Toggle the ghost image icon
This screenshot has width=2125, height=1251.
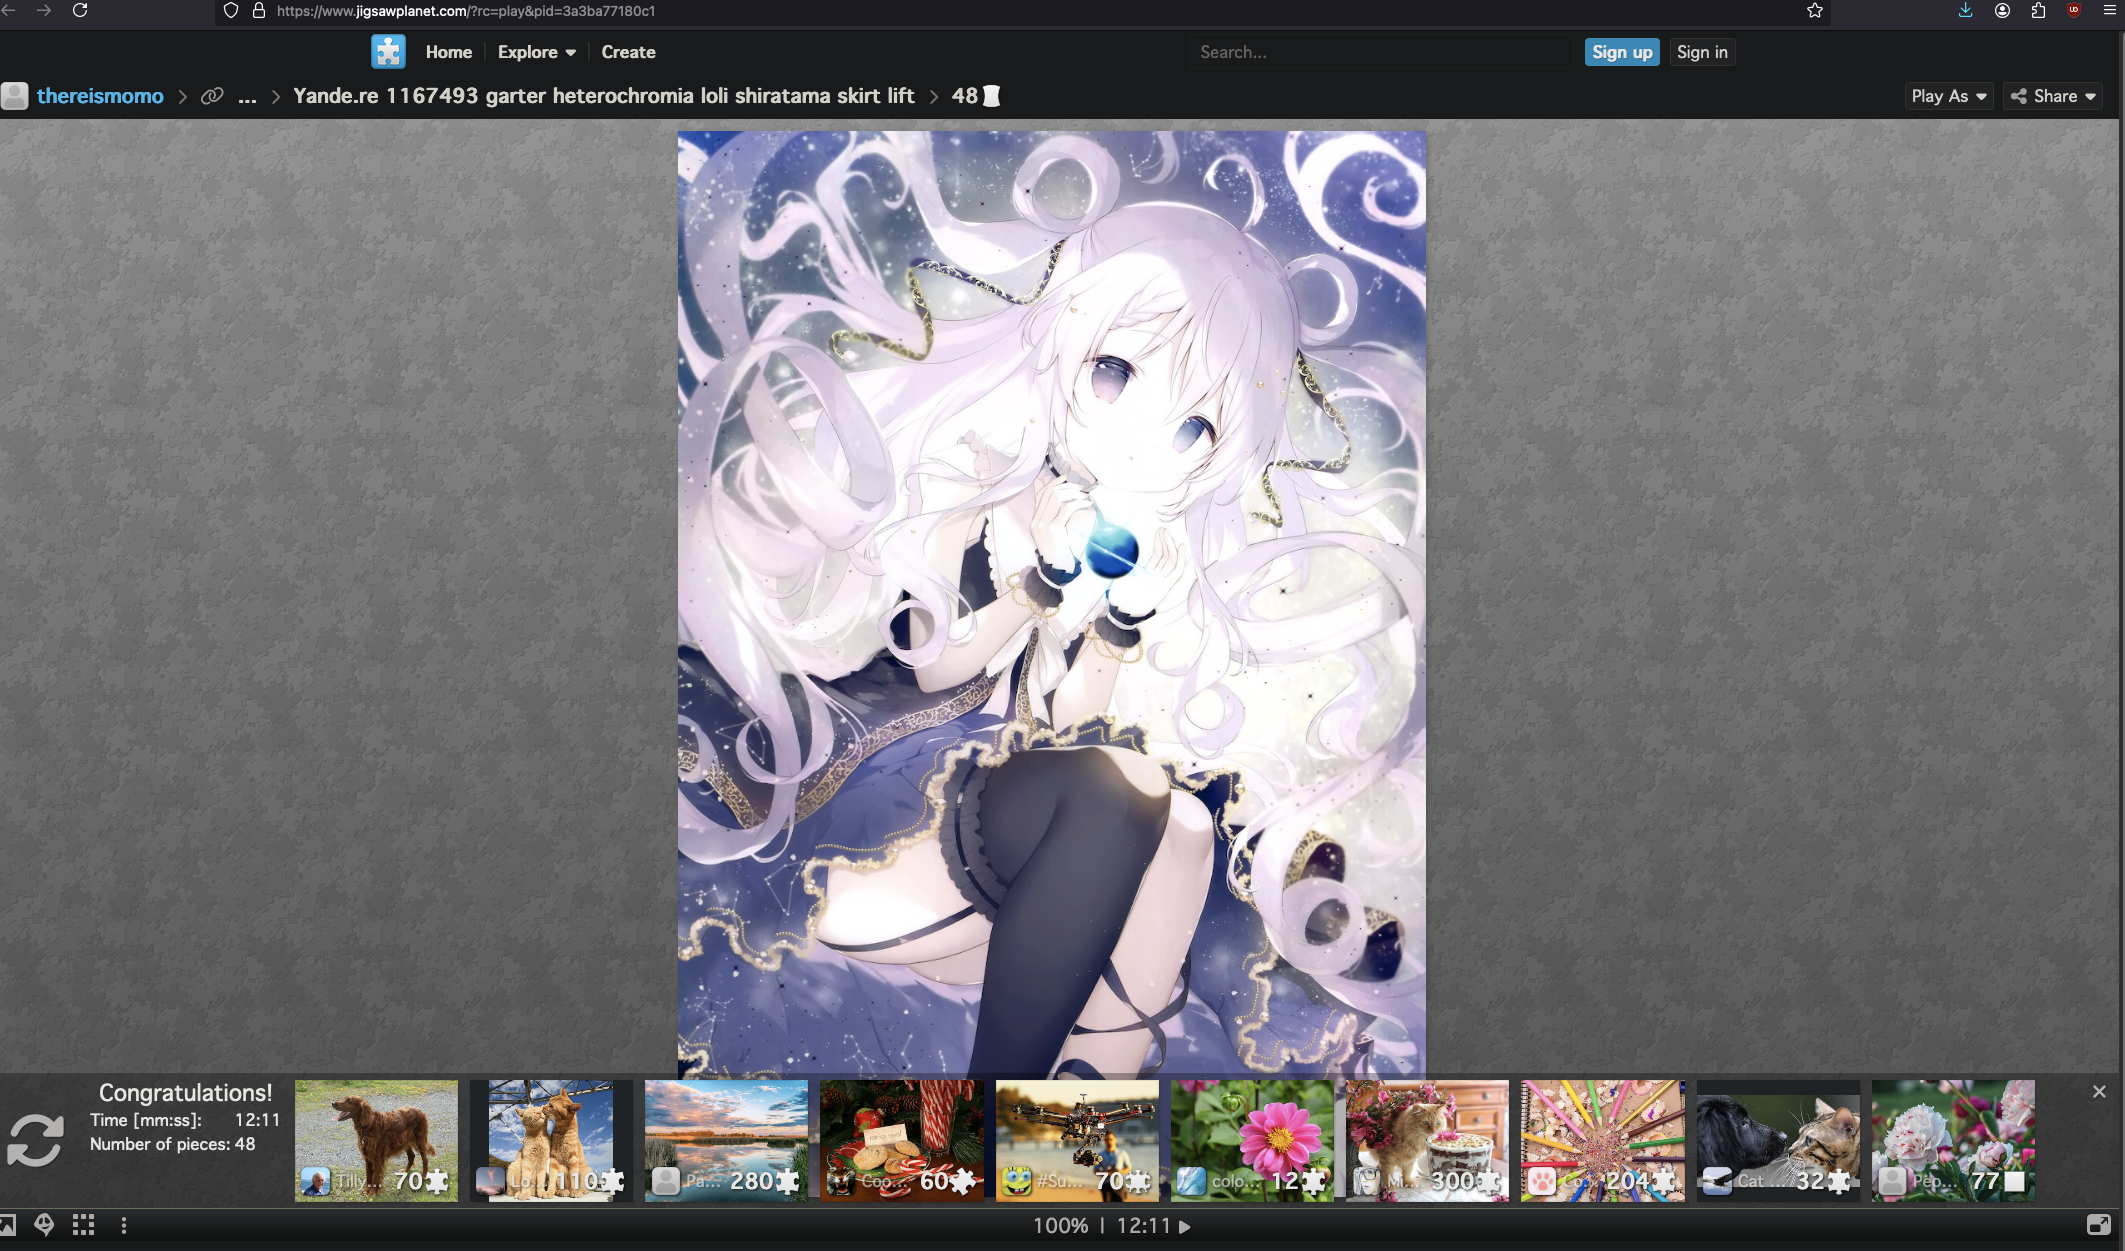click(x=44, y=1225)
